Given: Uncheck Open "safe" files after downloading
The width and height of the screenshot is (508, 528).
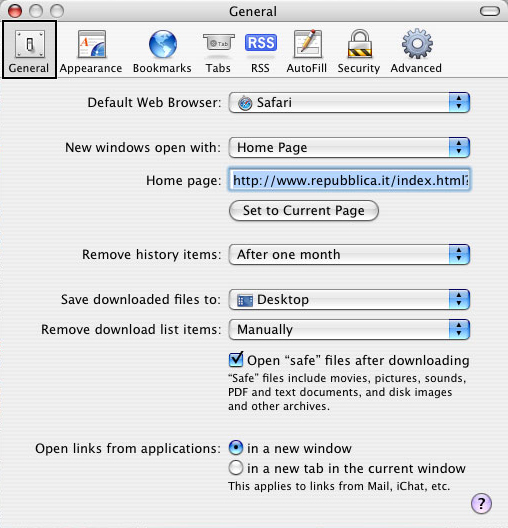Looking at the screenshot, I should point(236,360).
